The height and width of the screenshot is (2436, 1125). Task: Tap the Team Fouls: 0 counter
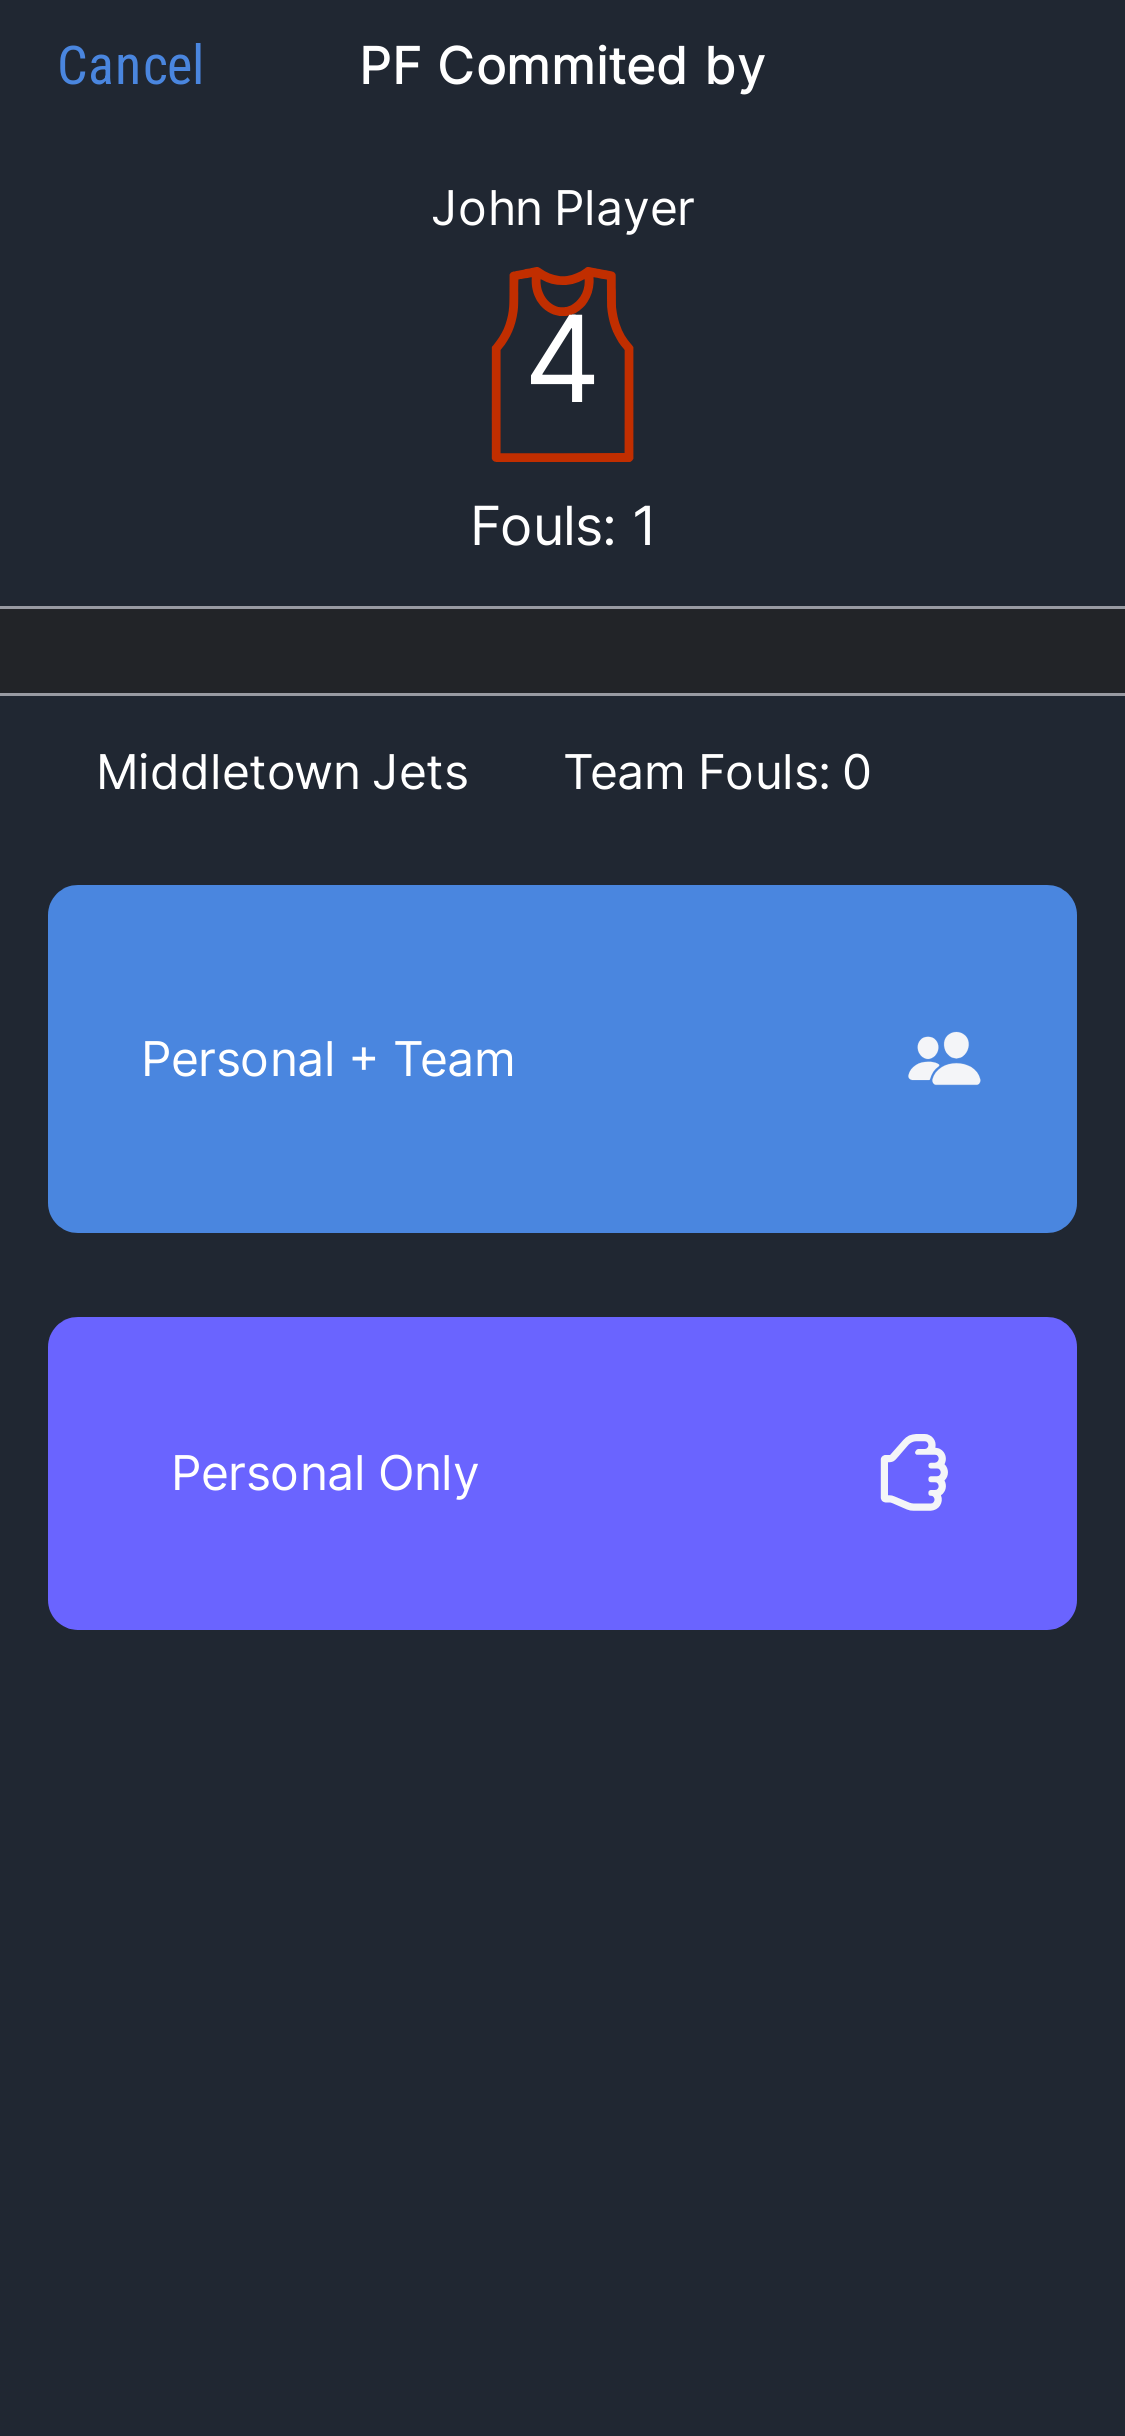(717, 772)
